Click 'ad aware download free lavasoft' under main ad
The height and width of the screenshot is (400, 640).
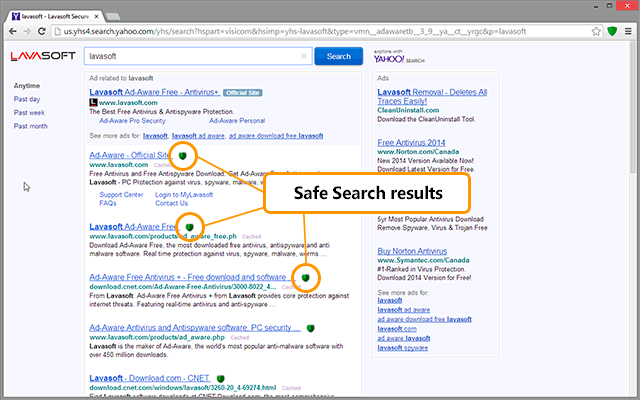tap(276, 136)
